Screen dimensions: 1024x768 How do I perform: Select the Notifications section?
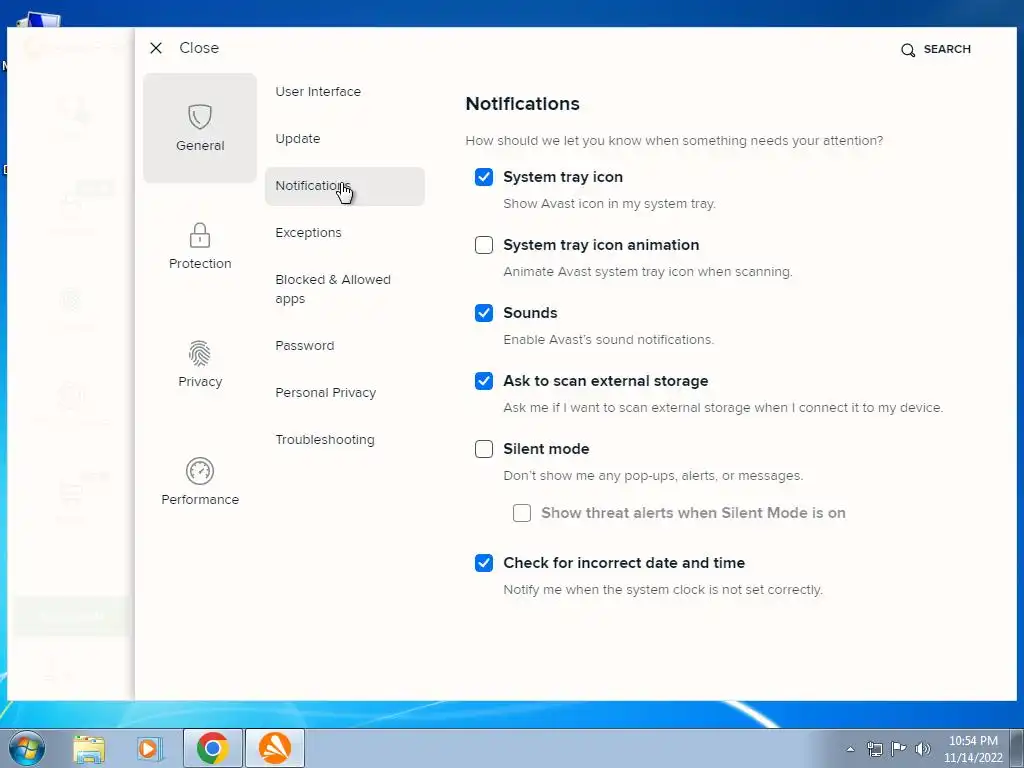pyautogui.click(x=345, y=186)
